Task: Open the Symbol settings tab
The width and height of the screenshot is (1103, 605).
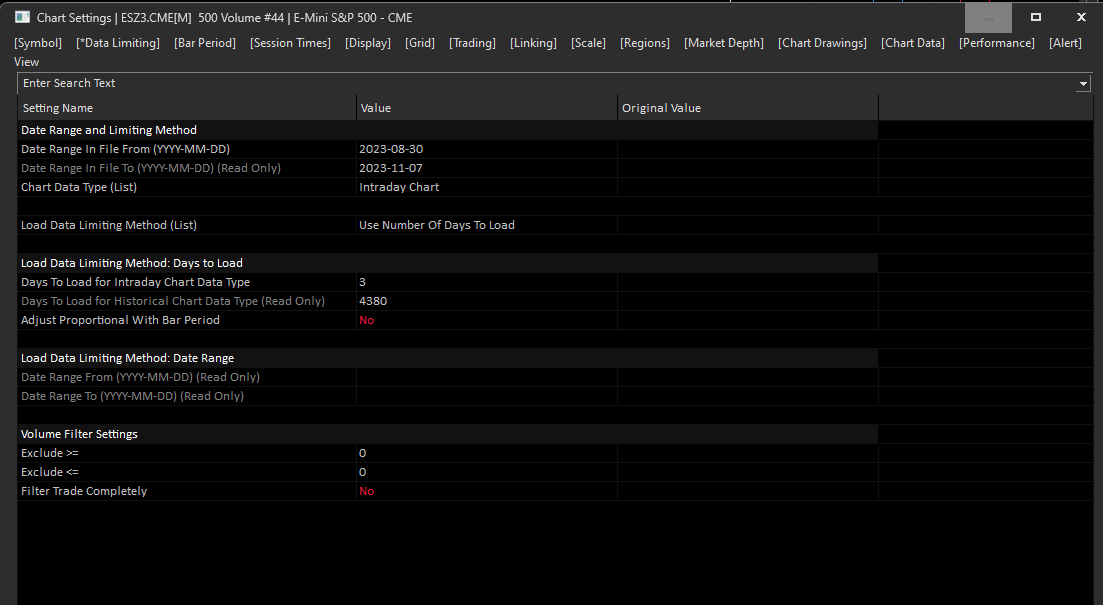Action: (38, 43)
